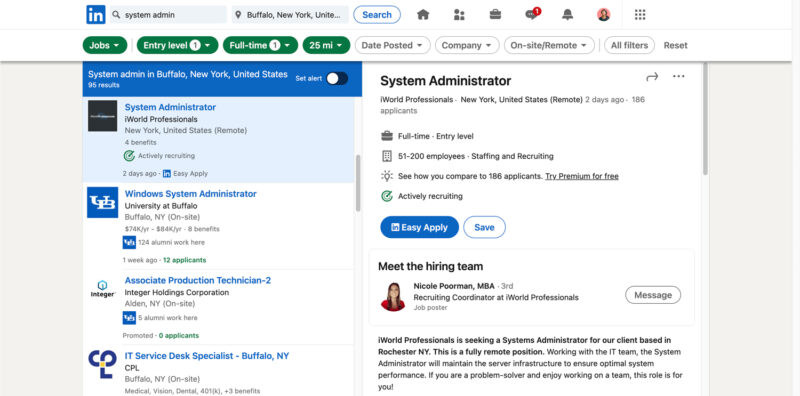Open Messaging with one notification
Viewport: 800px width, 396px height.
pos(533,14)
